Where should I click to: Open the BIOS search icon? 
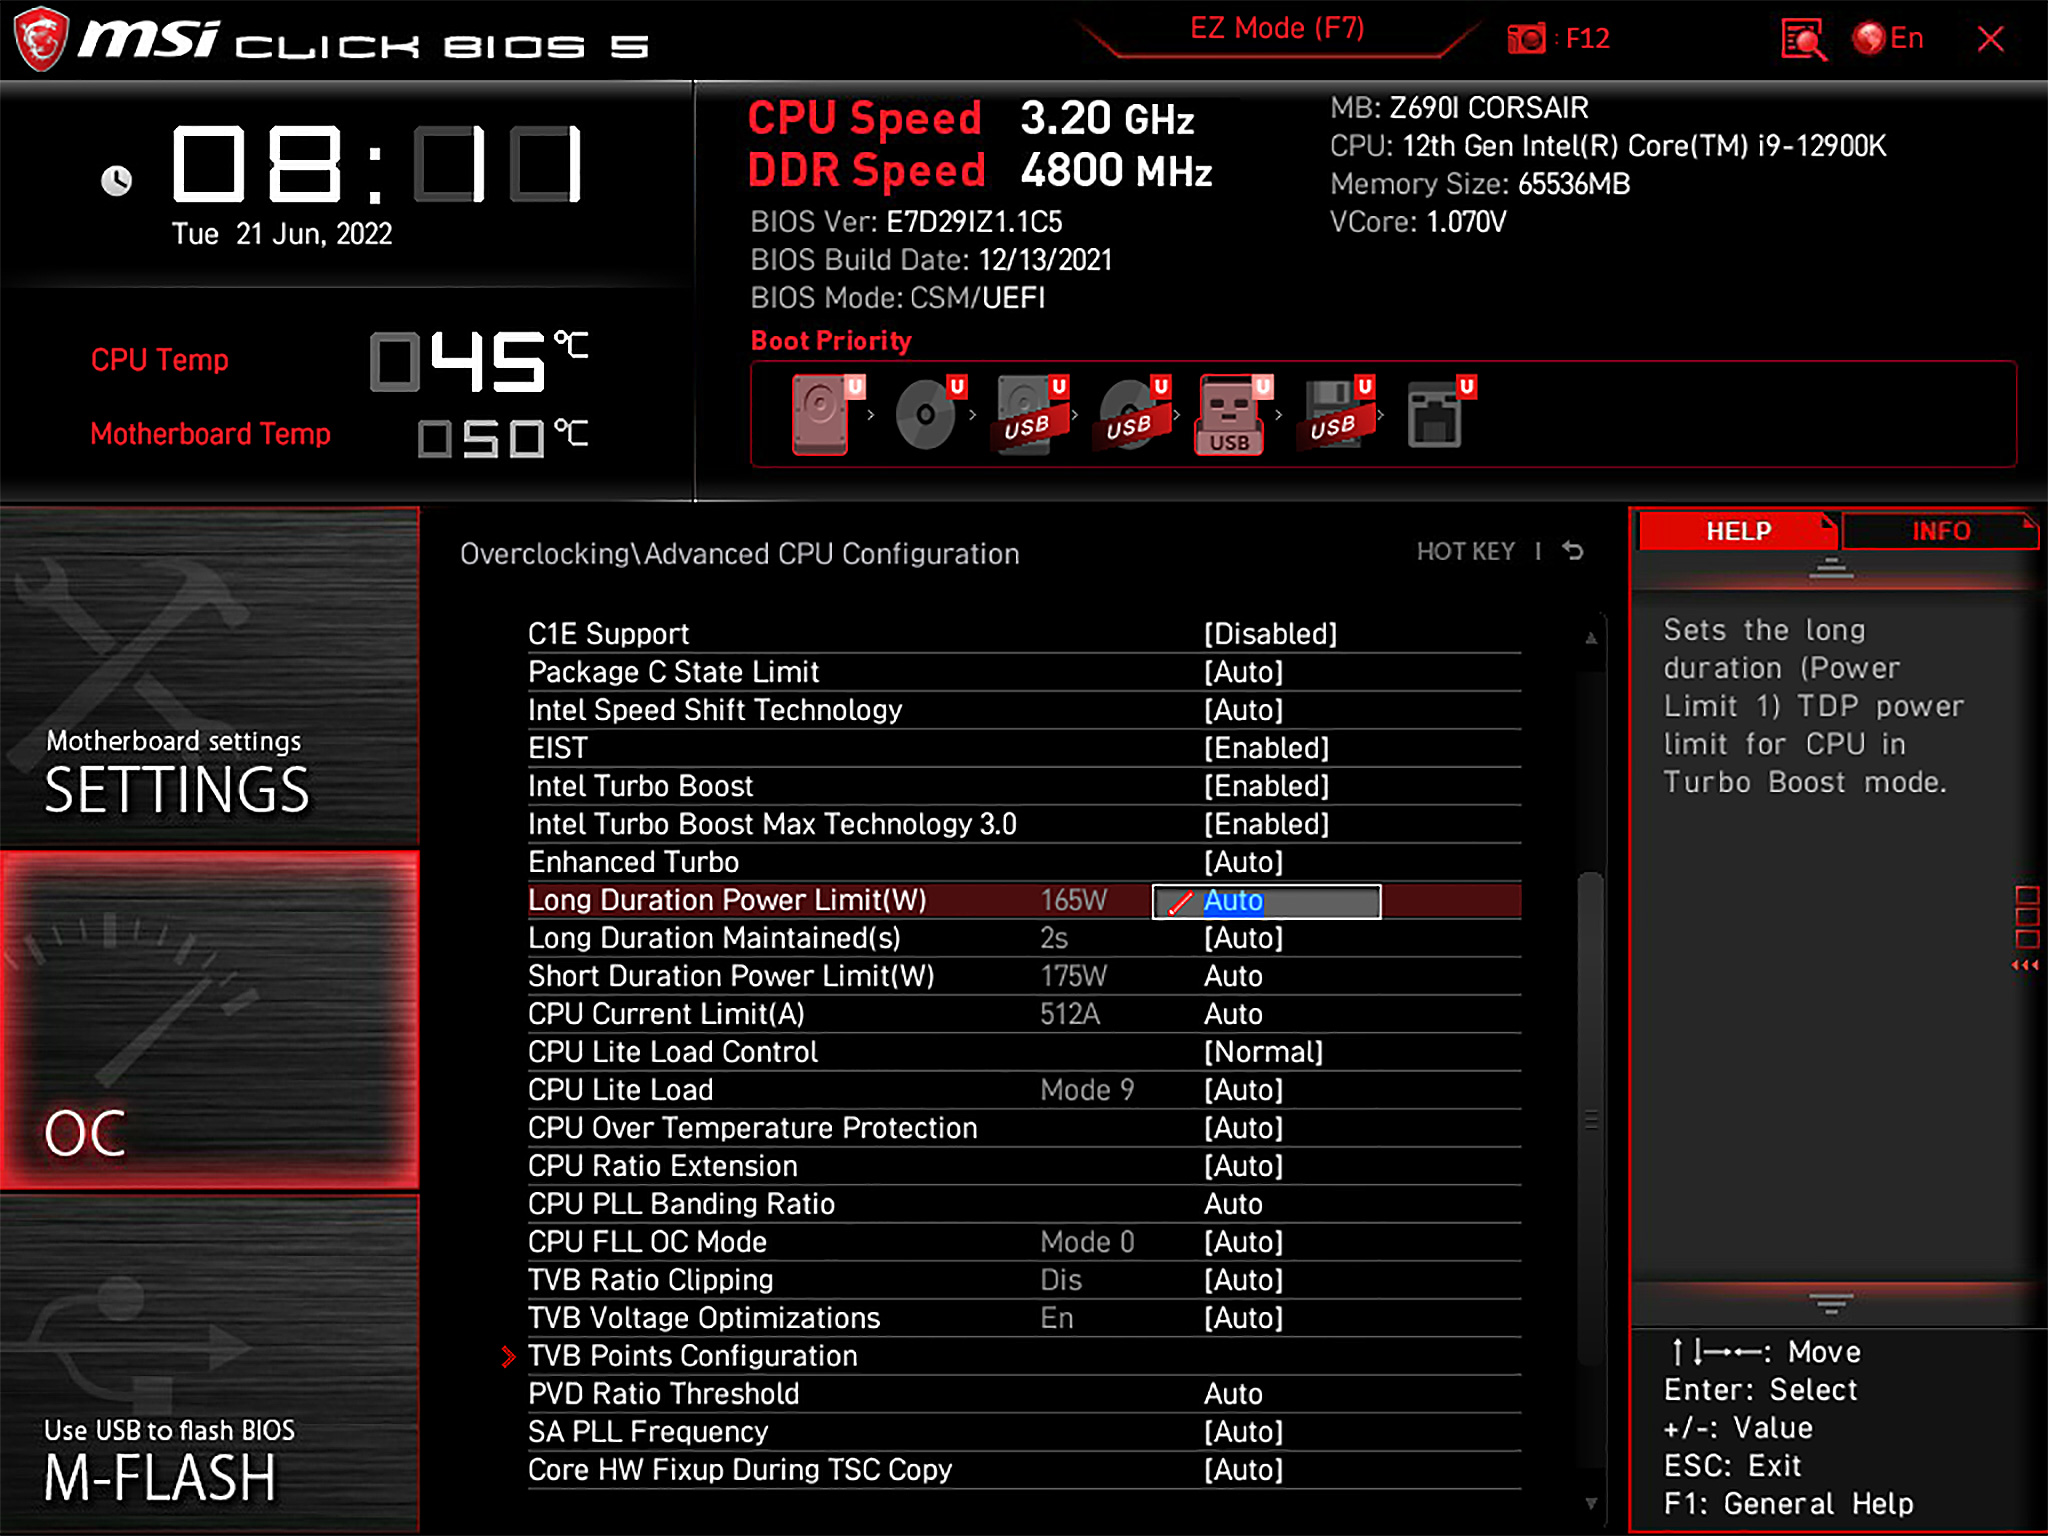(x=1803, y=40)
